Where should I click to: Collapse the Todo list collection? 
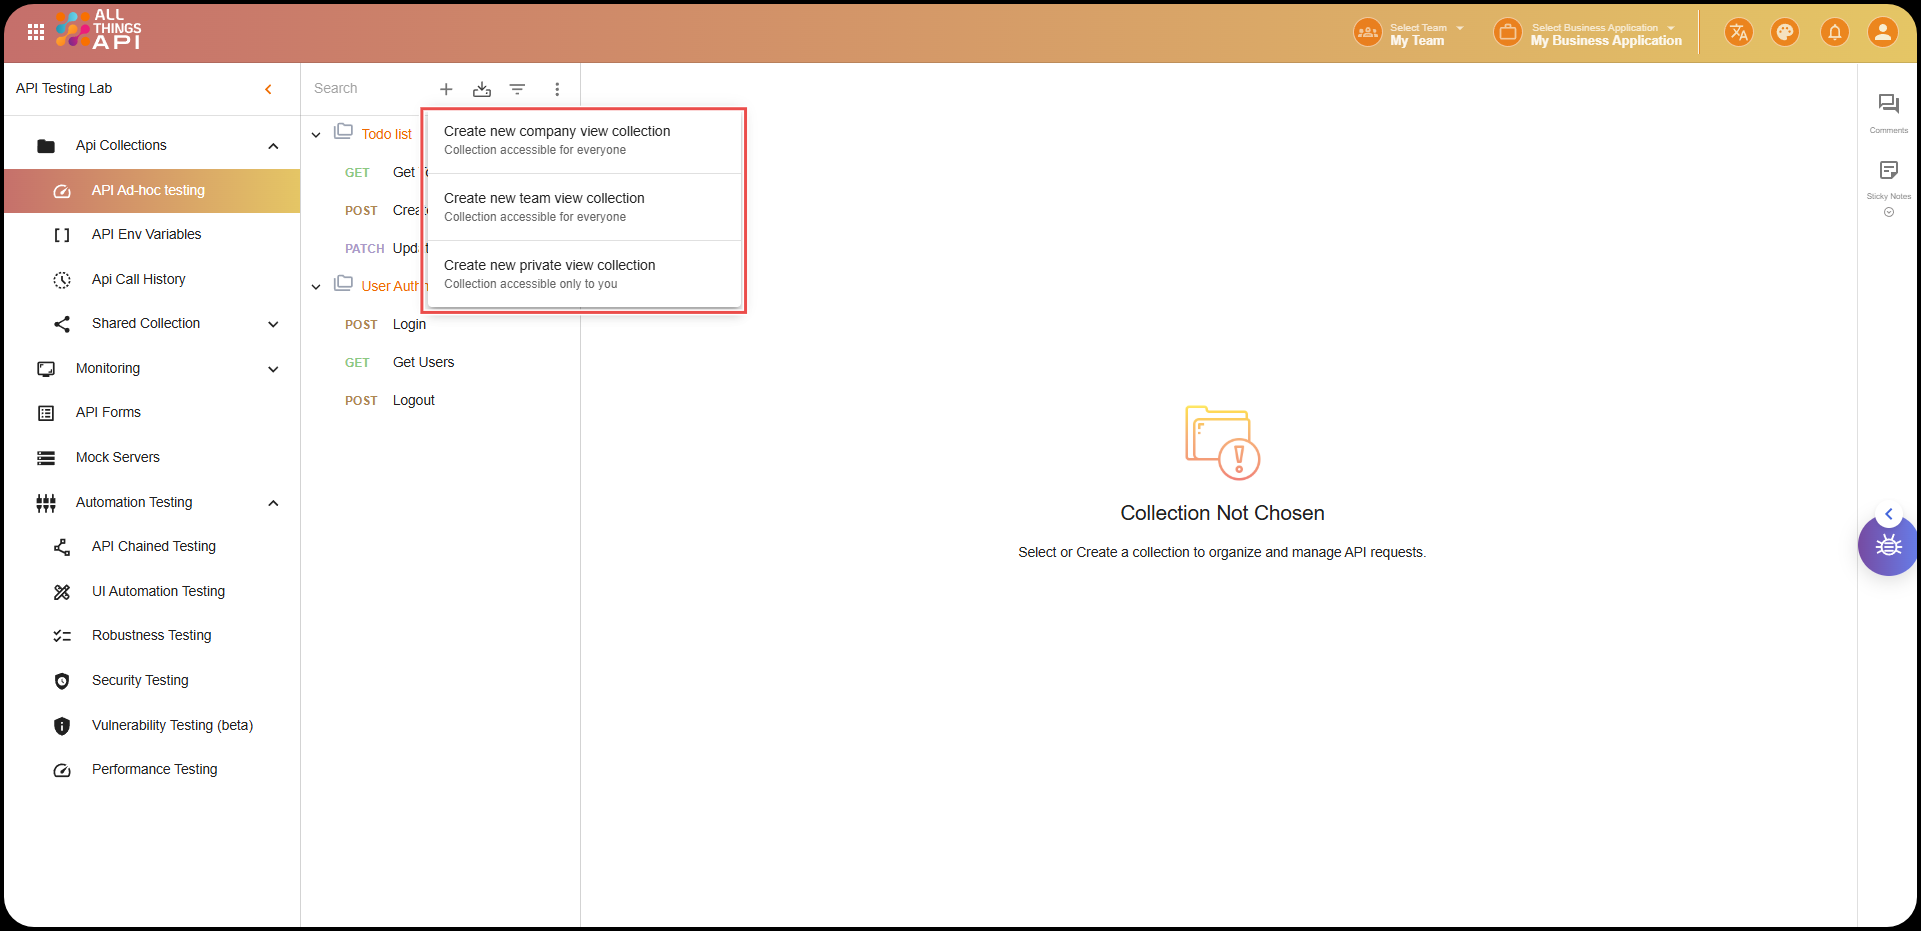[316, 134]
